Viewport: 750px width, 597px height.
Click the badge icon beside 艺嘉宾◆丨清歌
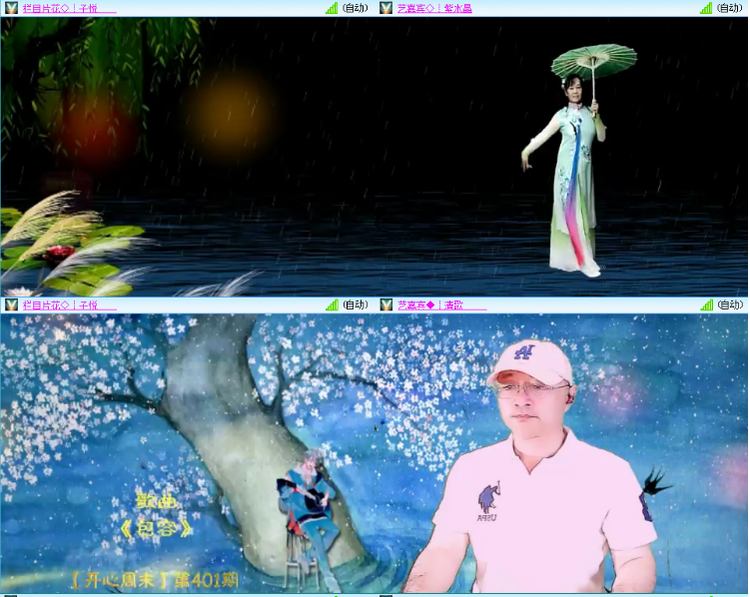386,305
